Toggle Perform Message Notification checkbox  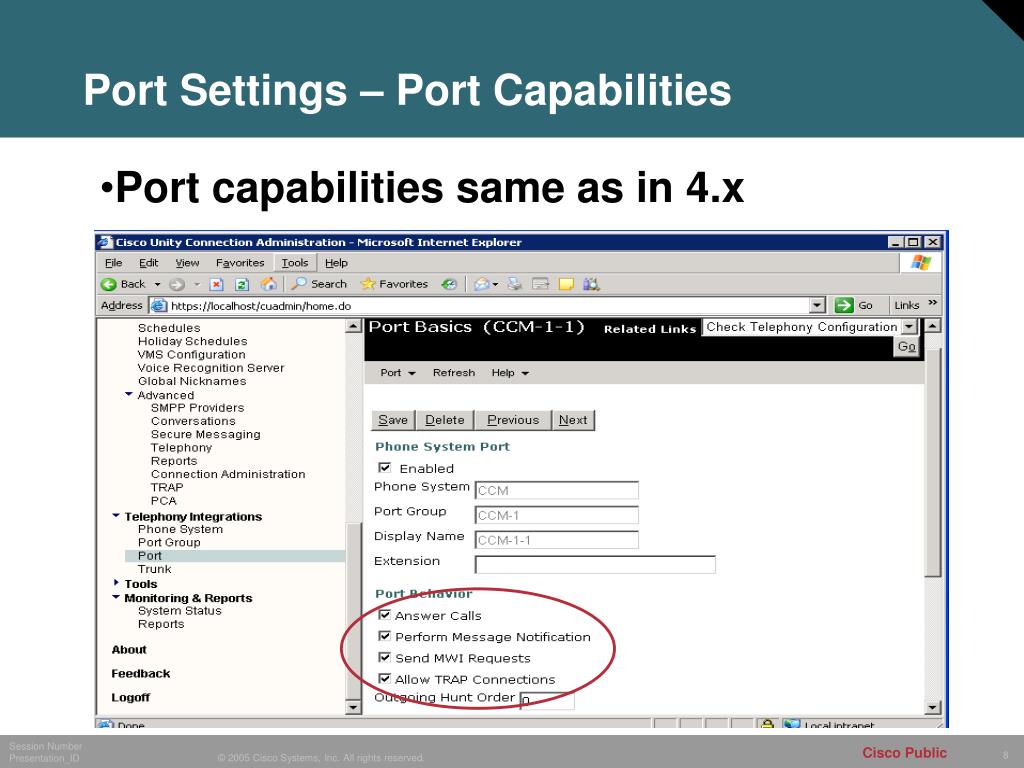(x=385, y=636)
